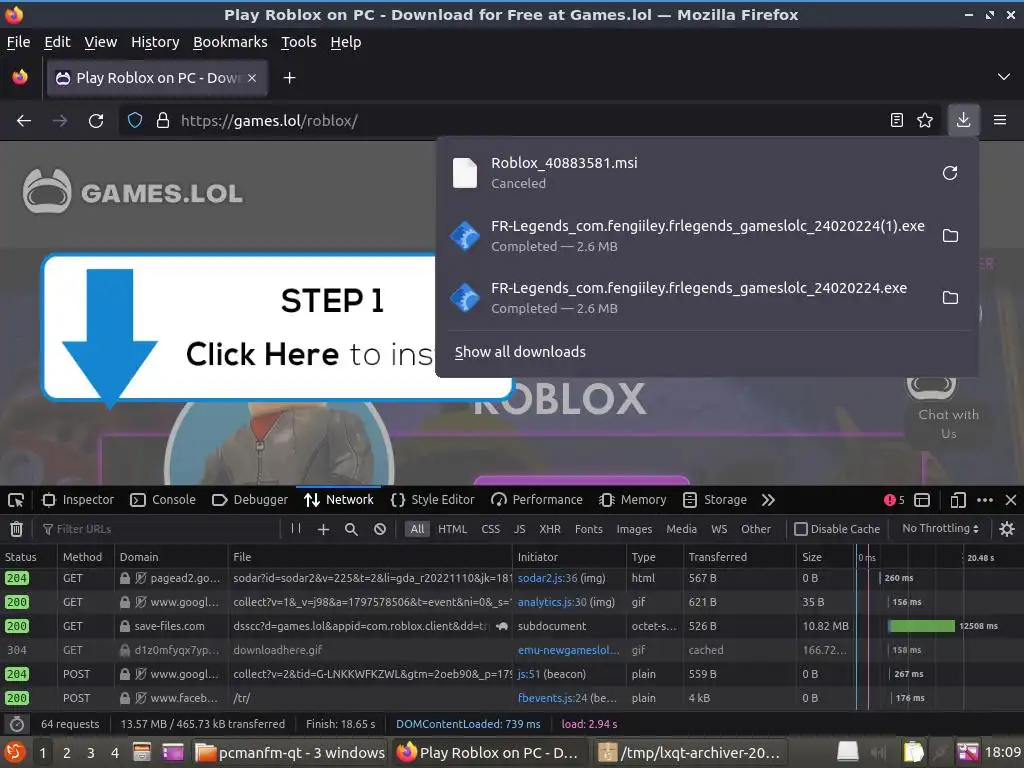List all tabs dropdown arrow
1024x768 pixels.
click(x=1004, y=77)
